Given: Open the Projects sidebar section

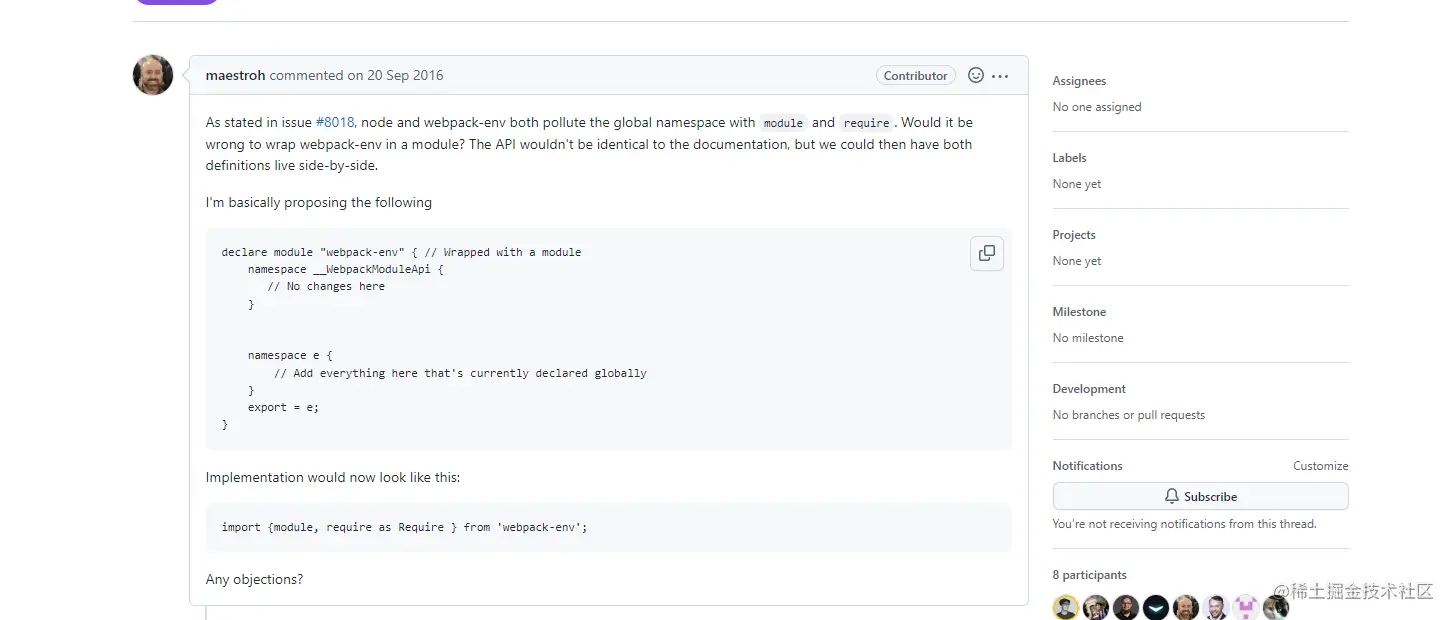Looking at the screenshot, I should pyautogui.click(x=1074, y=235).
